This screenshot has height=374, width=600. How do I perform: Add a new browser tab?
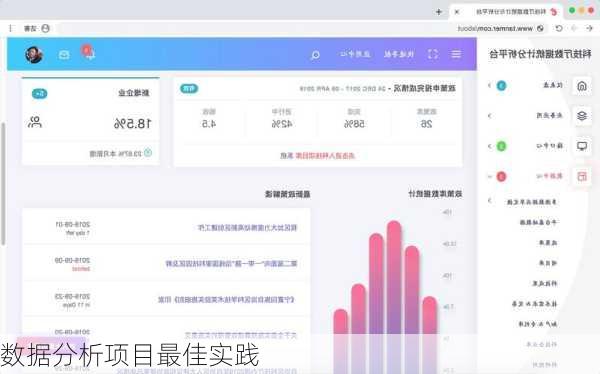tap(439, 12)
